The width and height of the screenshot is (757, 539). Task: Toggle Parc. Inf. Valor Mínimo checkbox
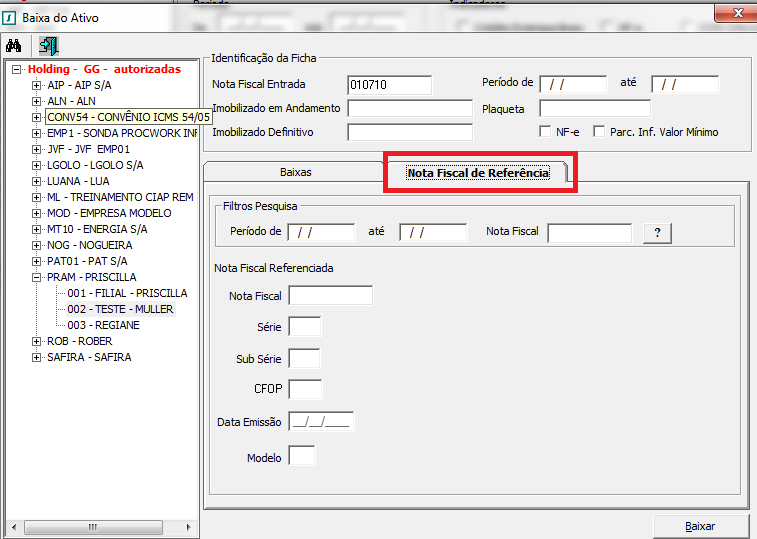point(599,132)
